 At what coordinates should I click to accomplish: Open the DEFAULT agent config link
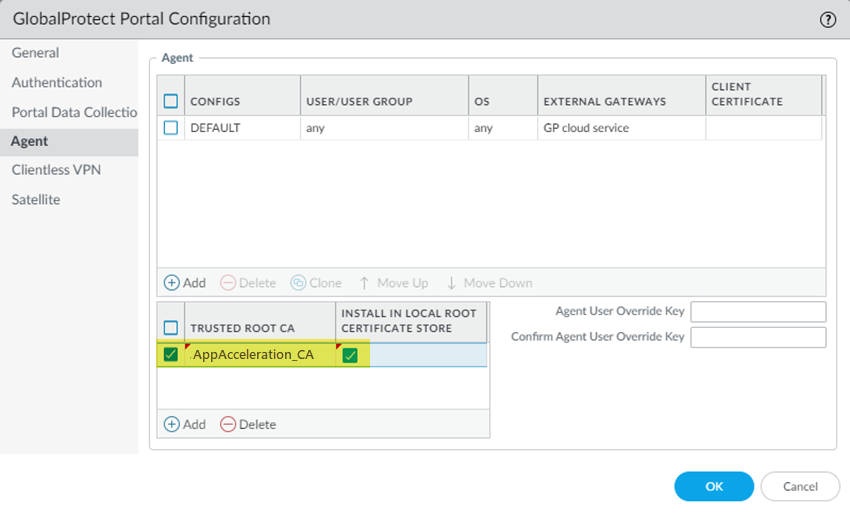216,128
